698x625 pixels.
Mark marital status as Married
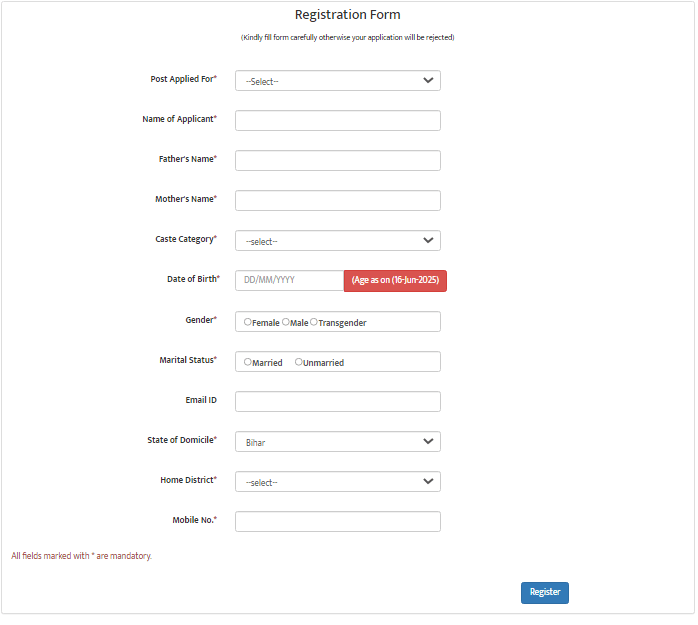pyautogui.click(x=248, y=362)
